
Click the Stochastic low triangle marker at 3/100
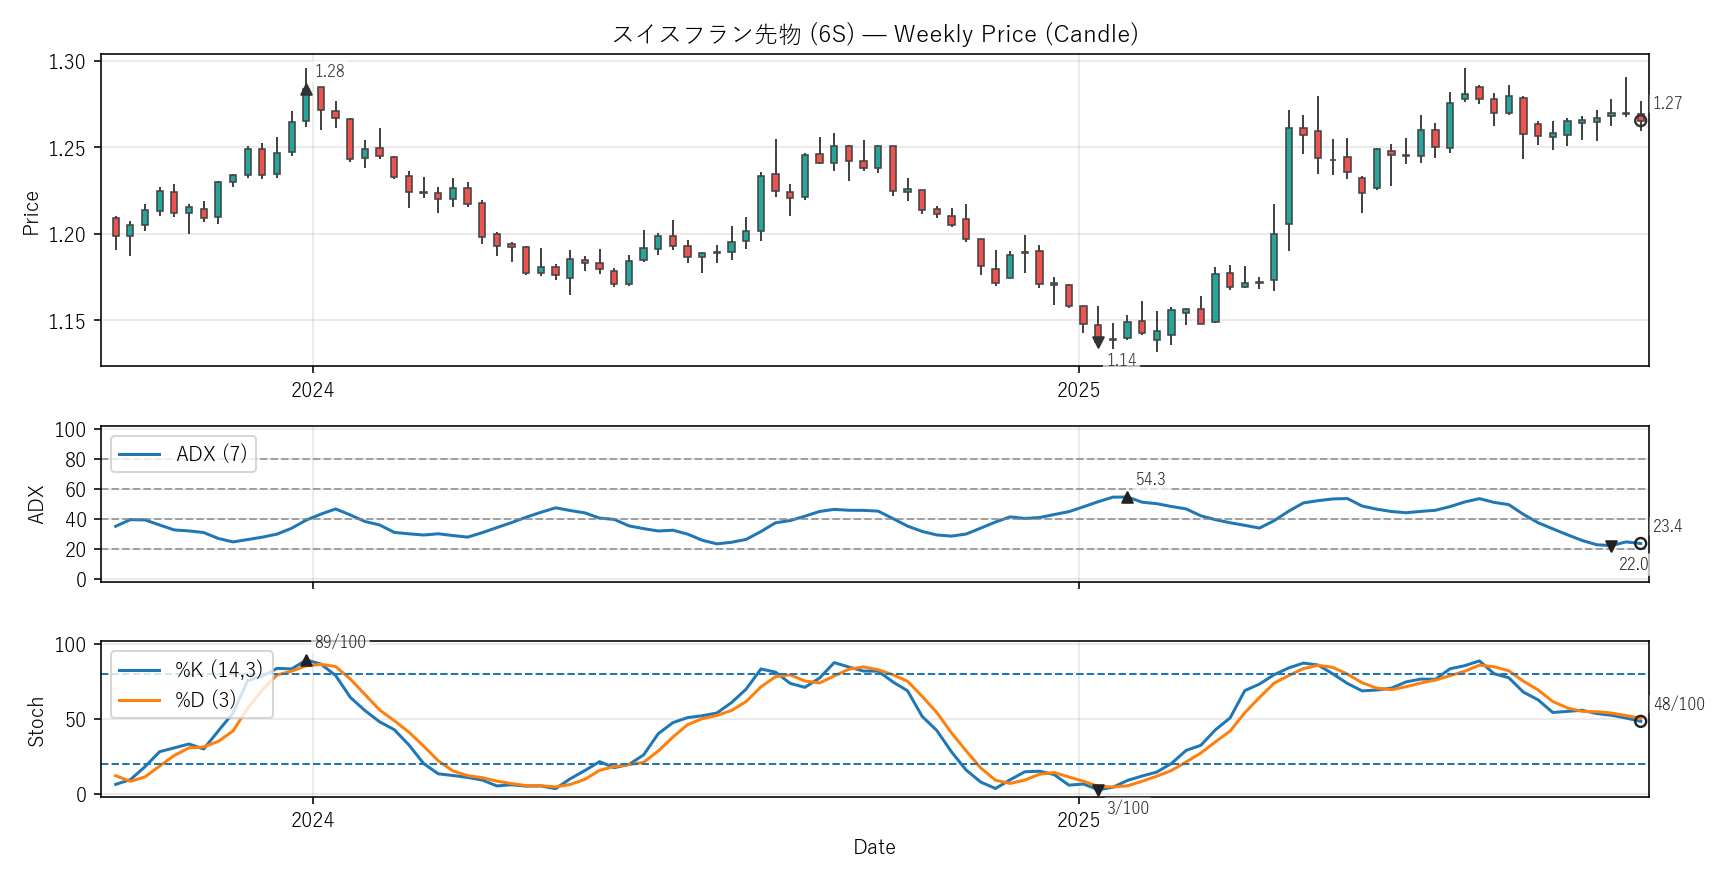(1098, 790)
